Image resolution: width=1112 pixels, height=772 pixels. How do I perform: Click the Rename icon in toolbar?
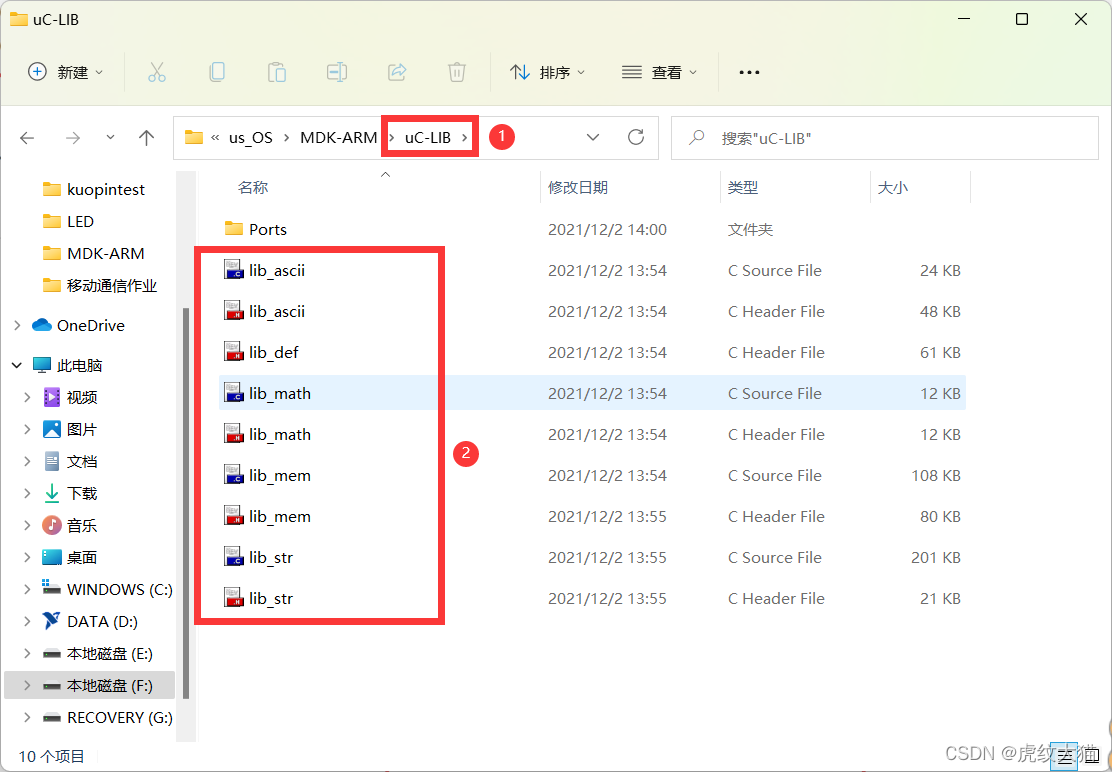click(336, 72)
